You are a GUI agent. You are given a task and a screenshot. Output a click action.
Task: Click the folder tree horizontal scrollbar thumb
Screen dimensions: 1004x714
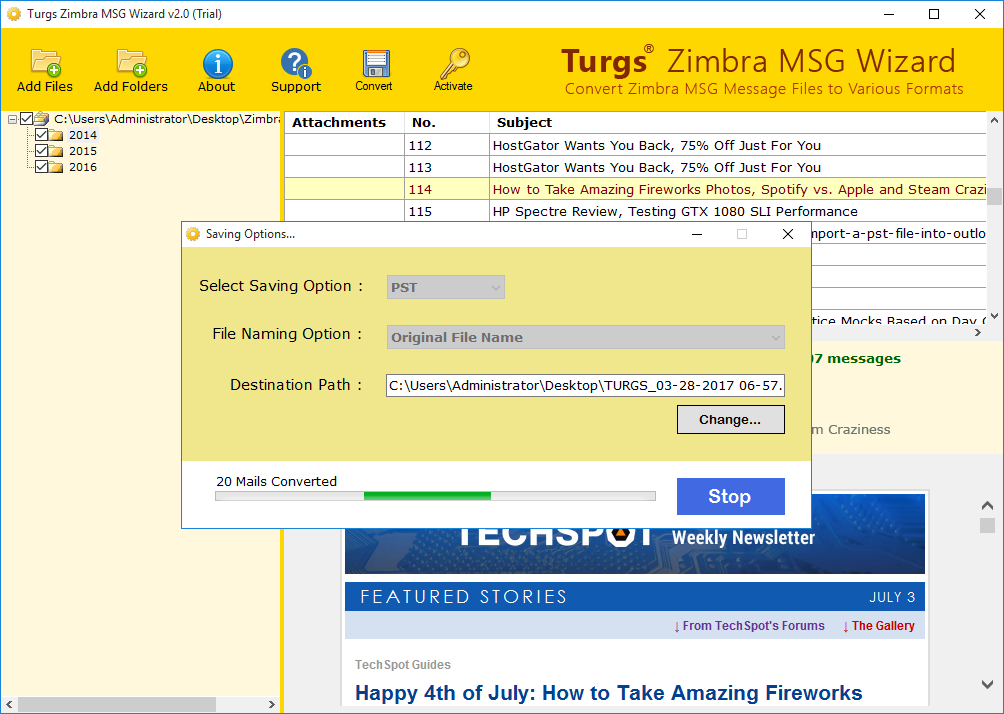pyautogui.click(x=117, y=704)
